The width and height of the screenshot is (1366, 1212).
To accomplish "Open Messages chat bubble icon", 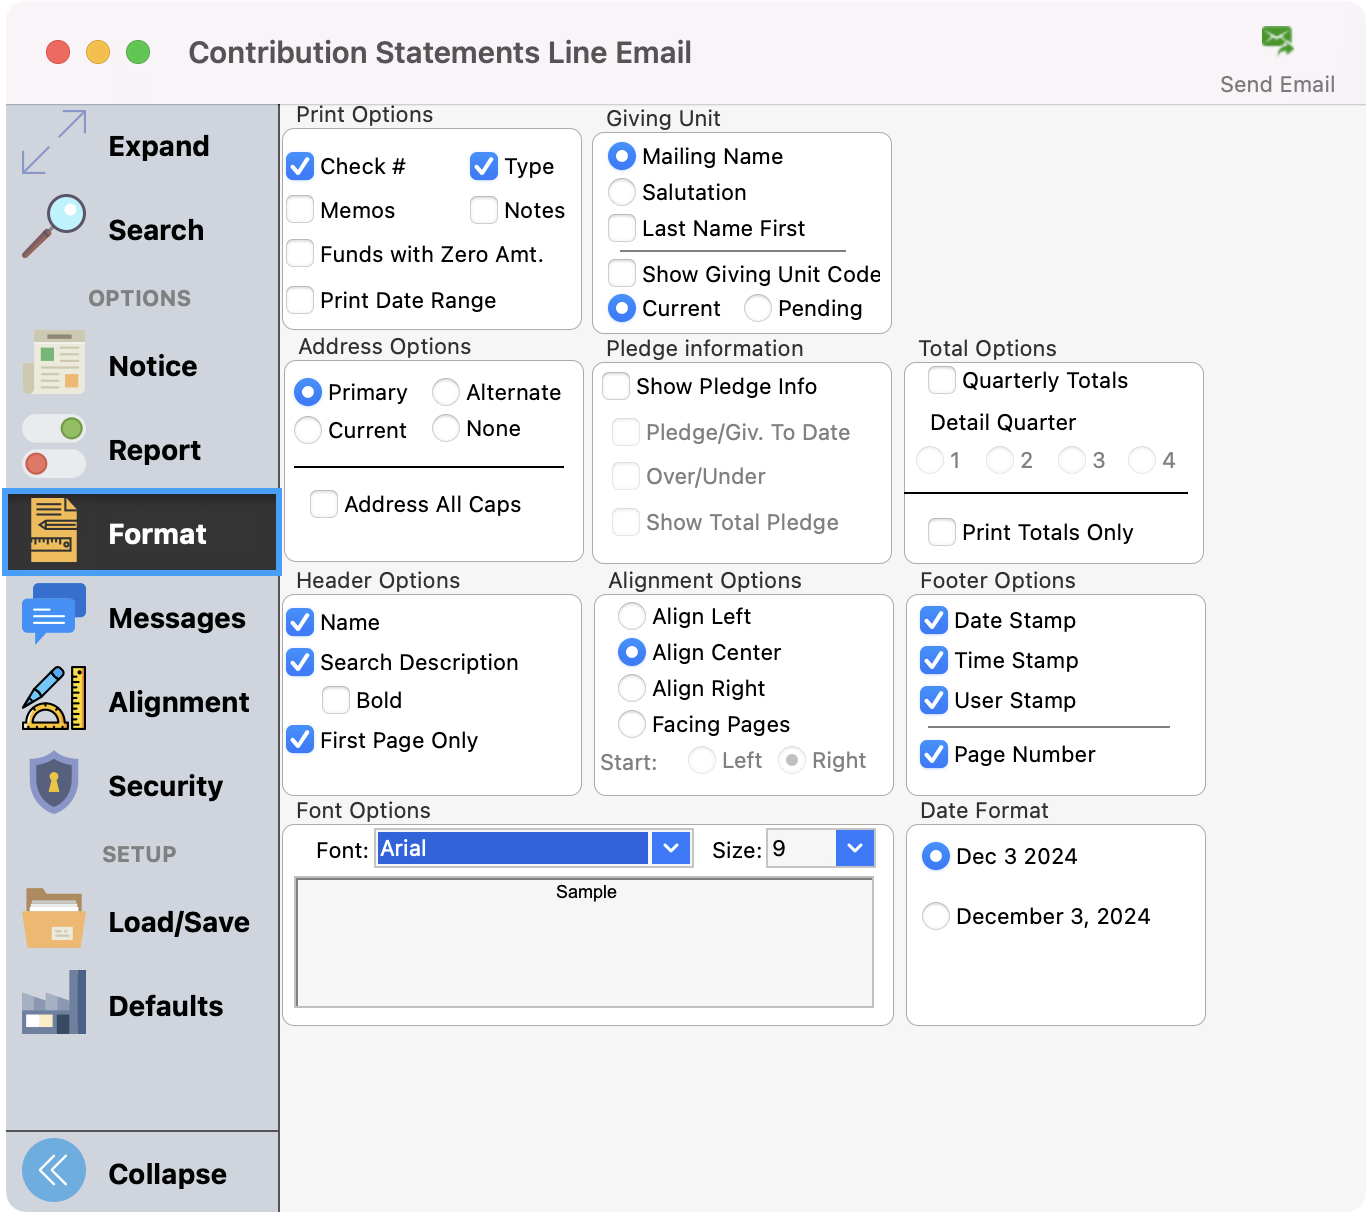I will pos(54,615).
